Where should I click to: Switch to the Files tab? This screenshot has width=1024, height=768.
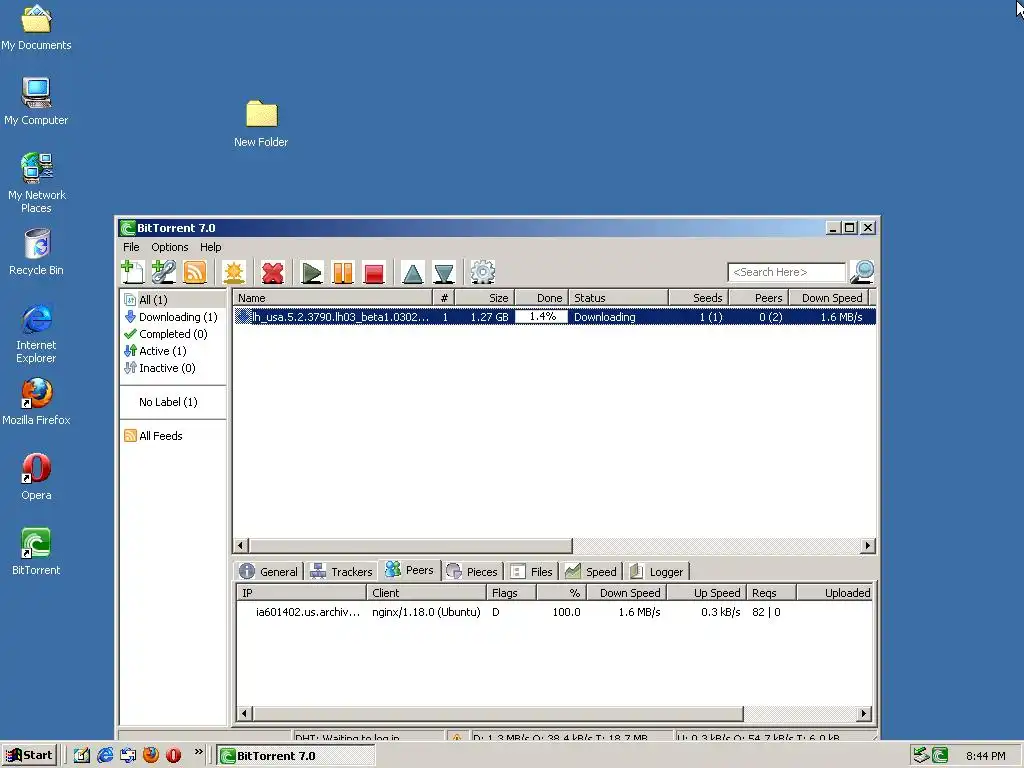[532, 571]
